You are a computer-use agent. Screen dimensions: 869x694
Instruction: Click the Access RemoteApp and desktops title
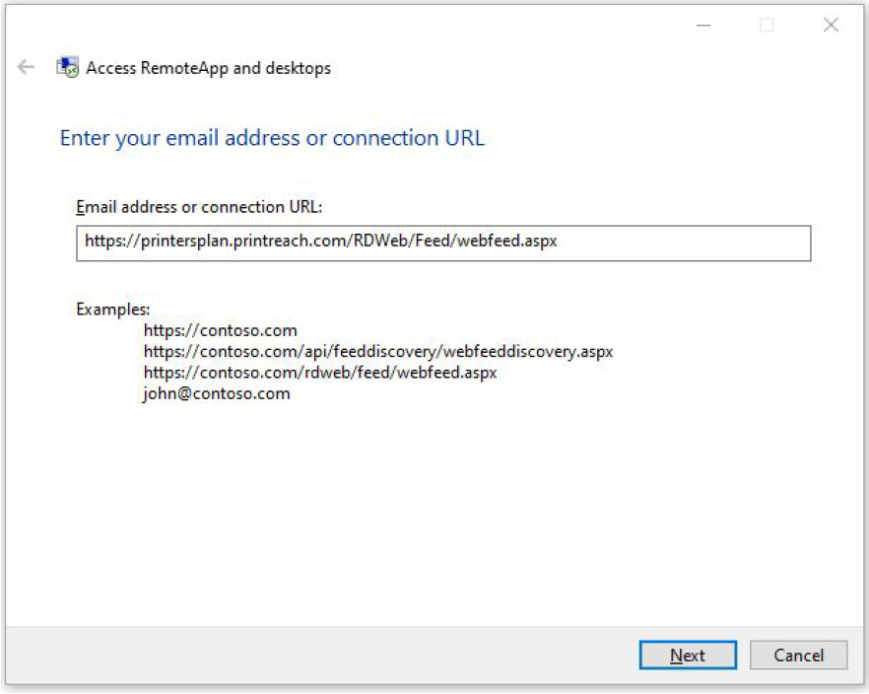[x=208, y=68]
